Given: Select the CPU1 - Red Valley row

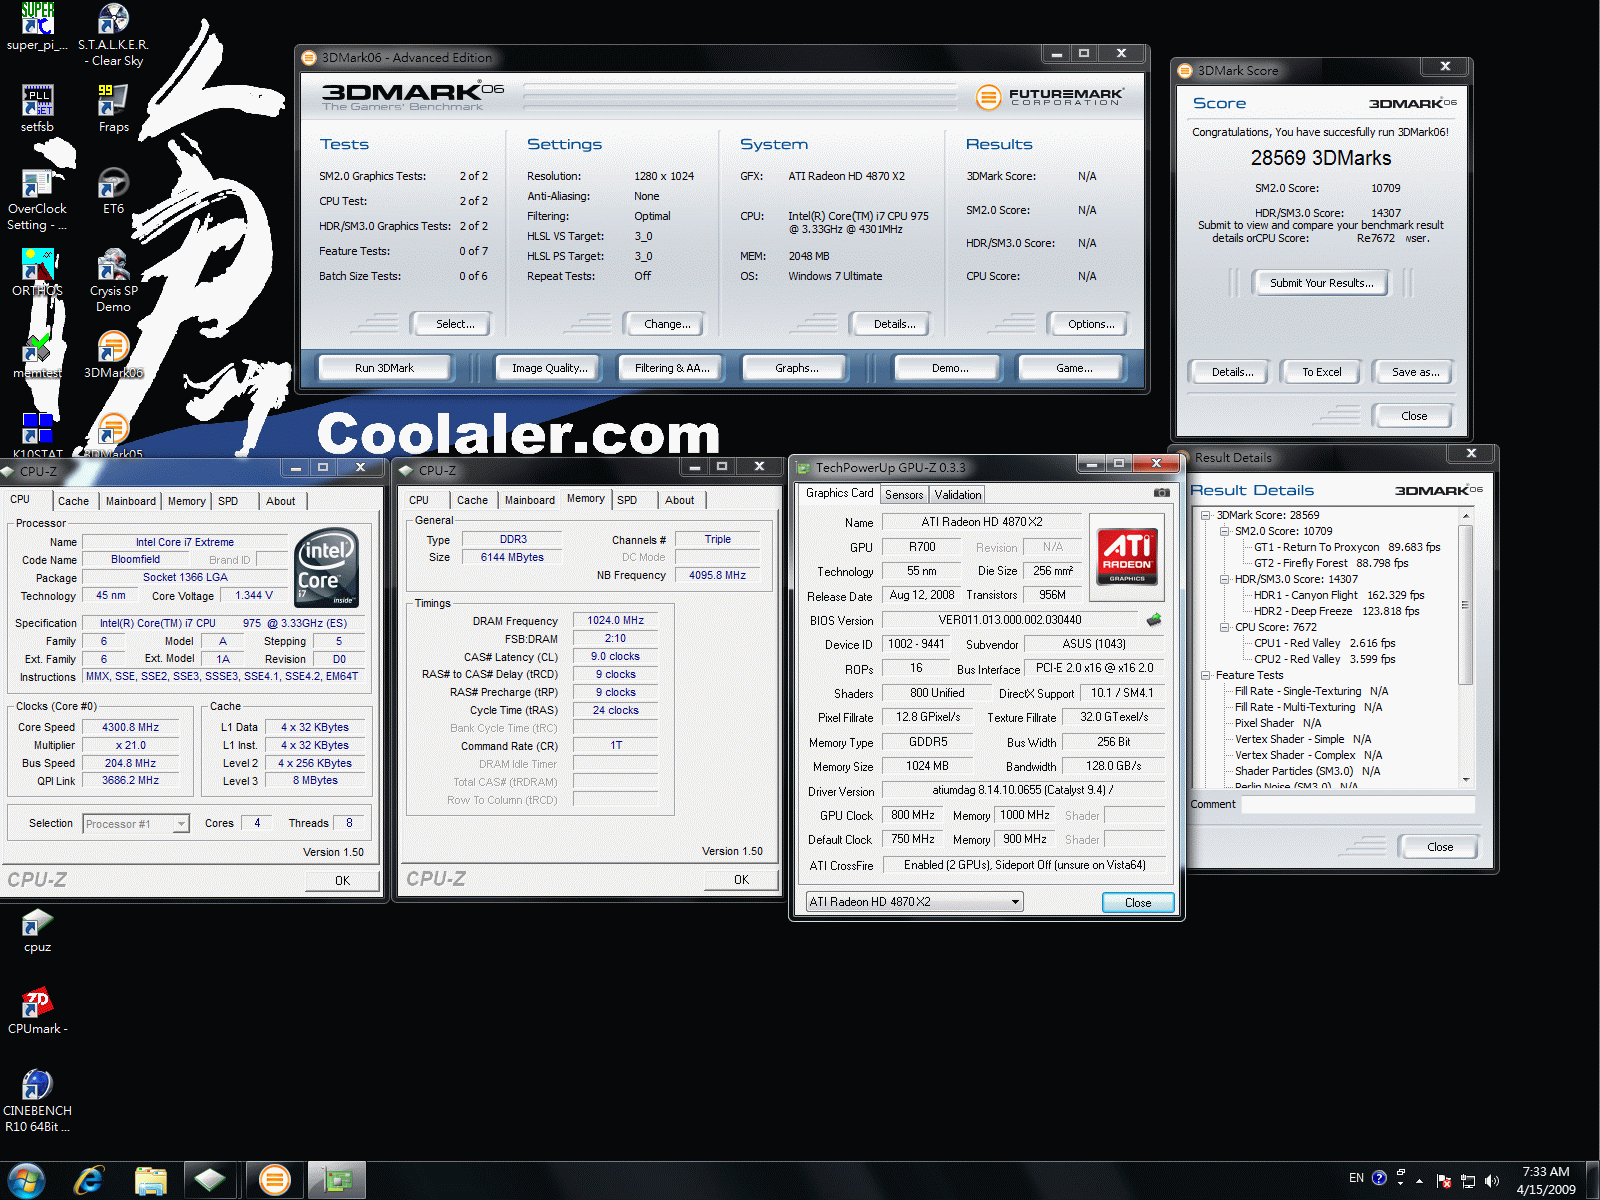Looking at the screenshot, I should click(1324, 643).
